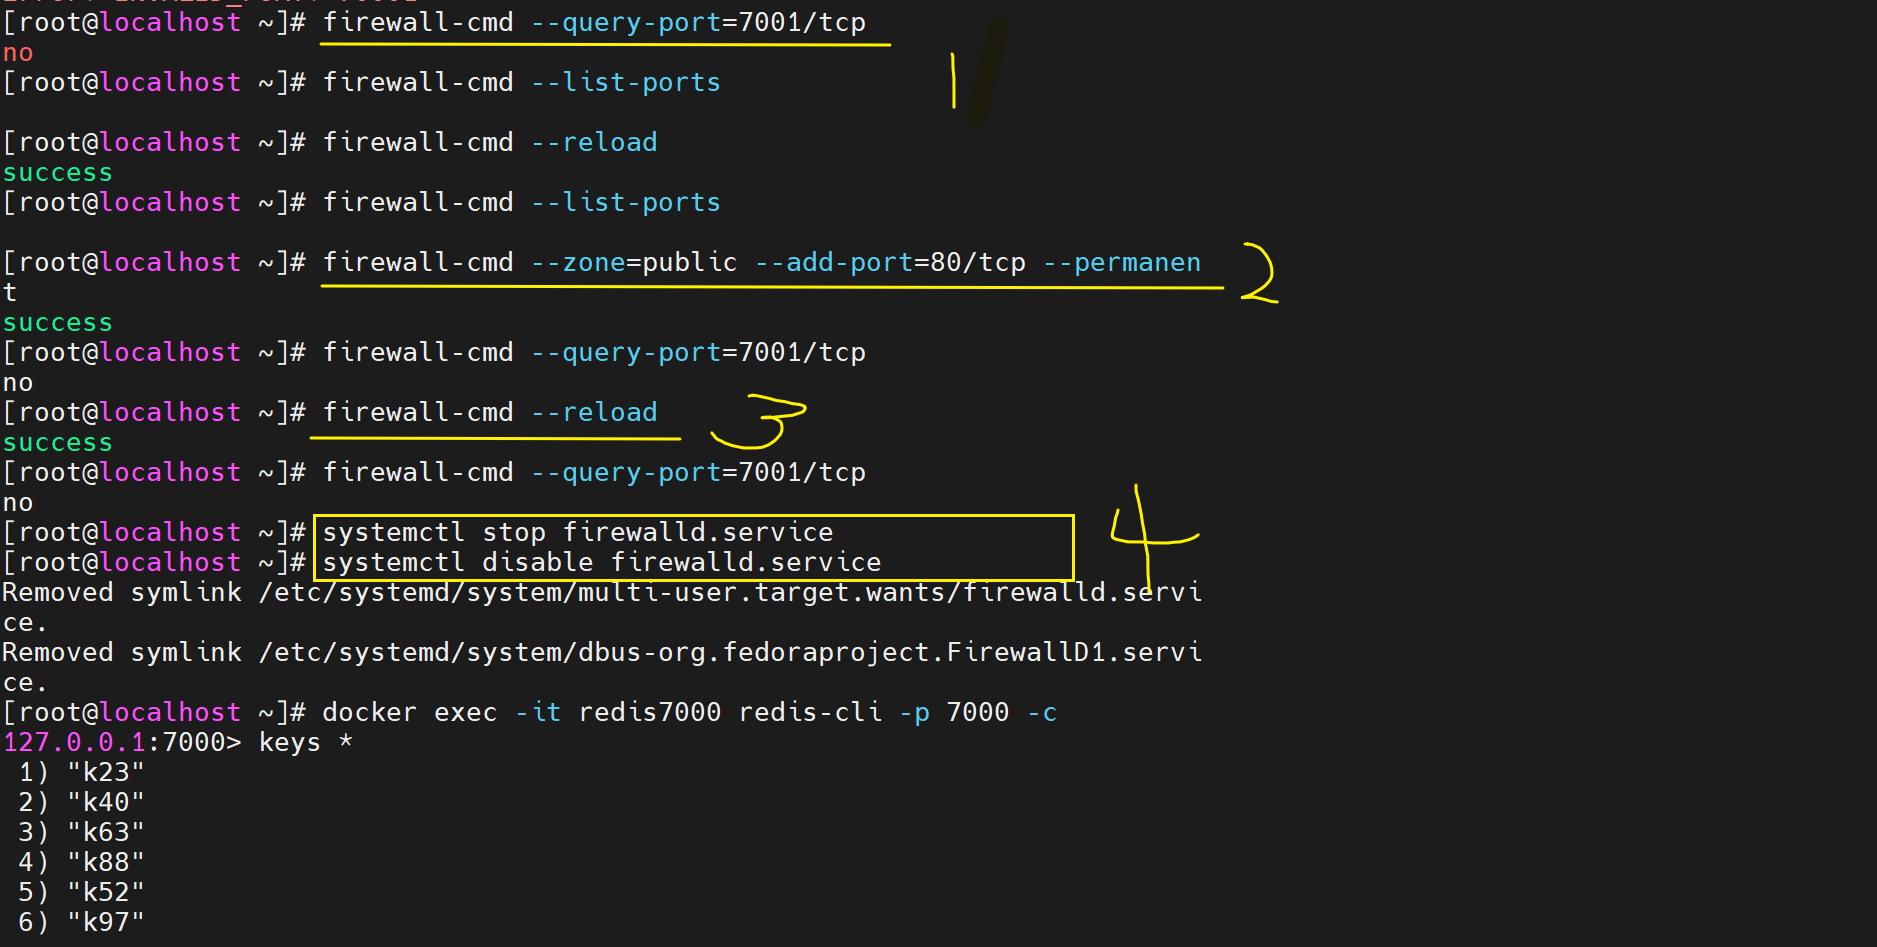Select the "--zone=public" option text

pos(634,263)
